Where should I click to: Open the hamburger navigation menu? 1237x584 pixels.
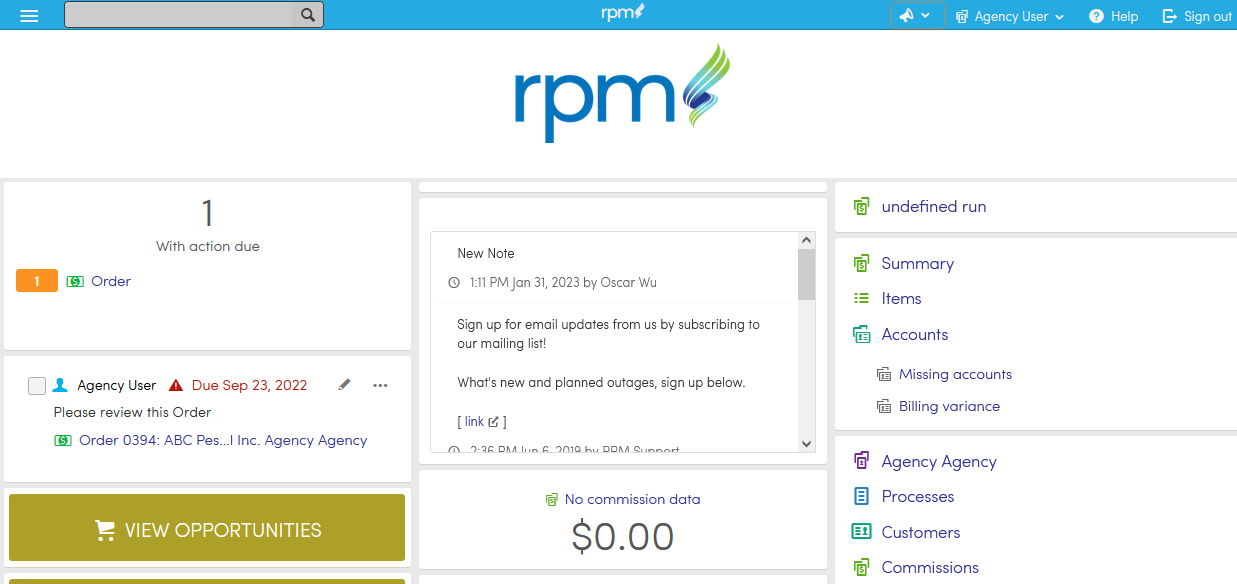pyautogui.click(x=29, y=16)
